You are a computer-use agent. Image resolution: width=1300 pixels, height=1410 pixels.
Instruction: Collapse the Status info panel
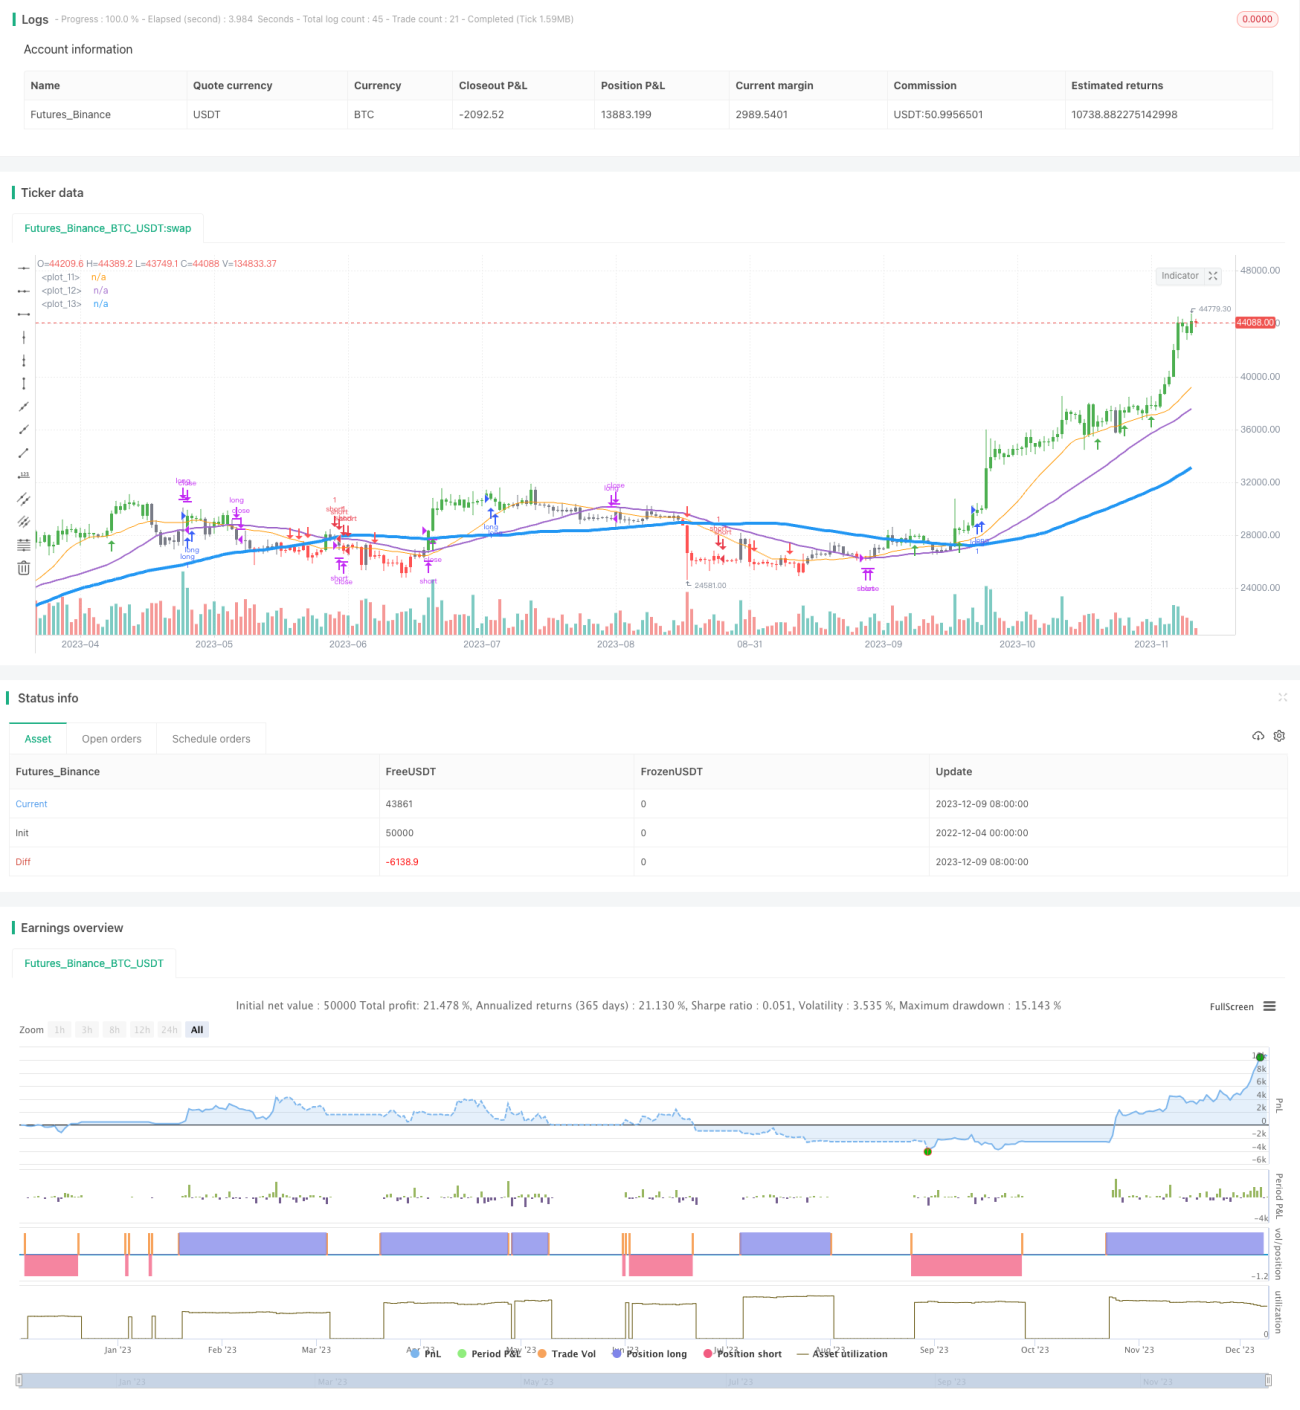click(x=1282, y=697)
